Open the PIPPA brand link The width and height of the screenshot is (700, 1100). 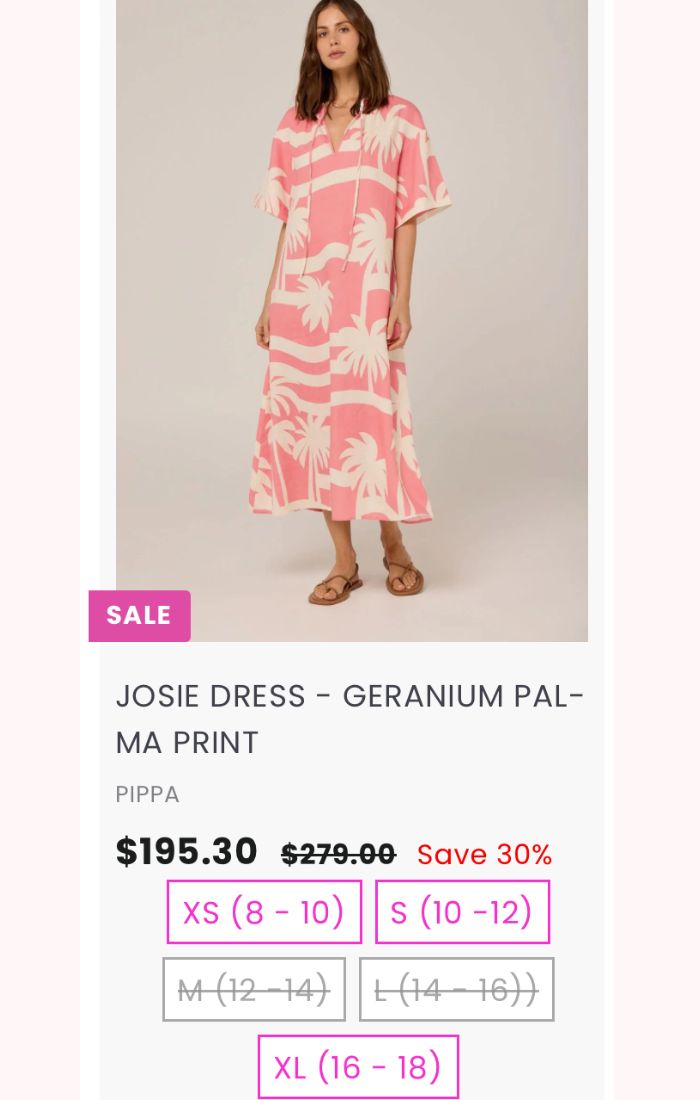pyautogui.click(x=147, y=795)
